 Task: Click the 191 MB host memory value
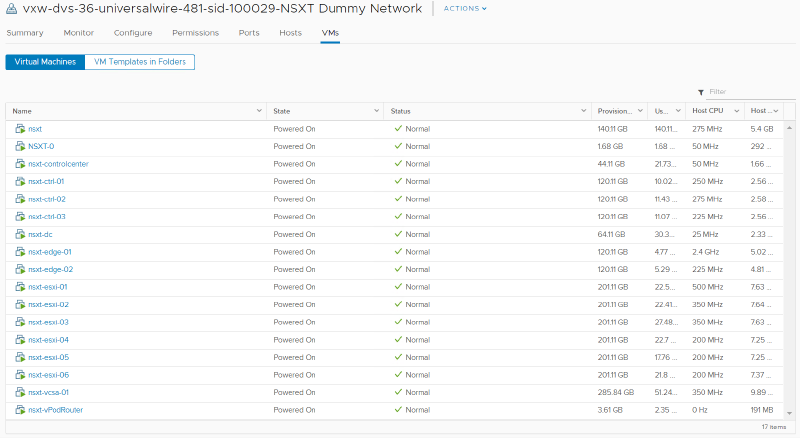762,410
